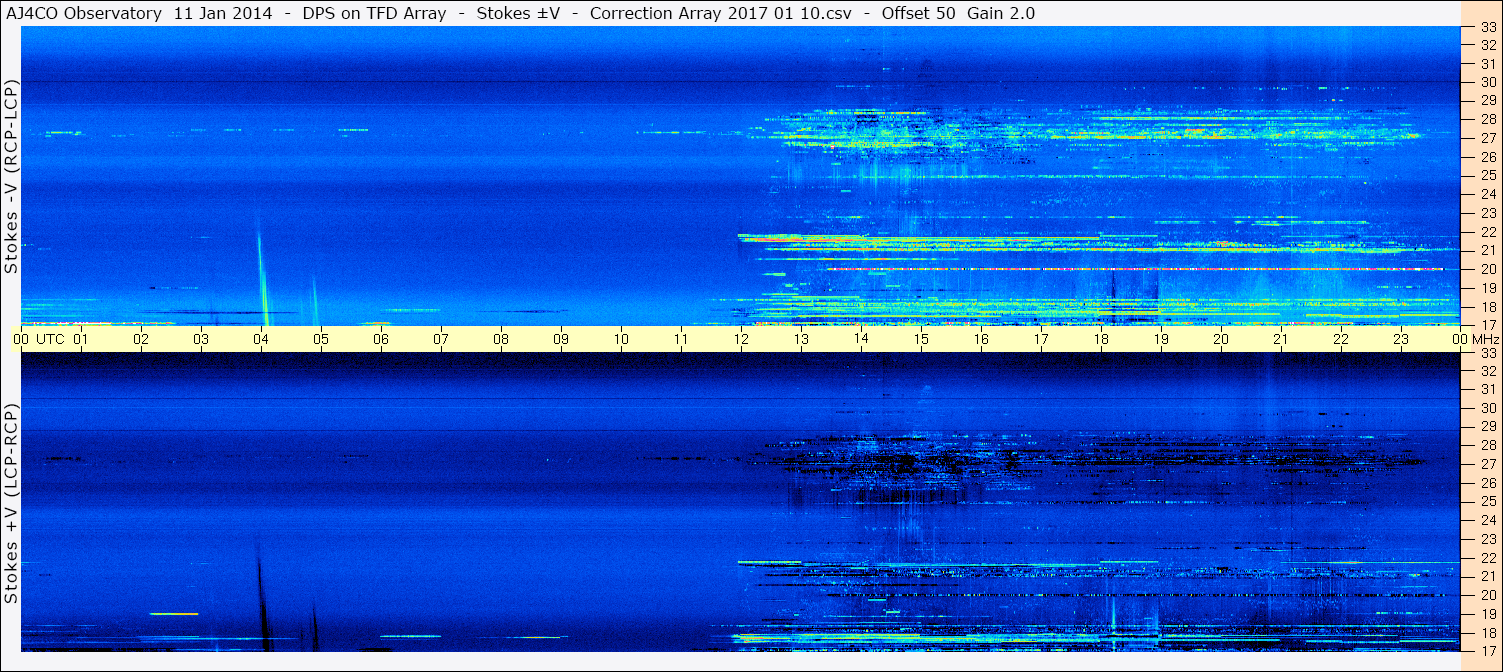Click the 28 MHz label of Stokes -V panel
The width and height of the screenshot is (1503, 672).
[1488, 120]
